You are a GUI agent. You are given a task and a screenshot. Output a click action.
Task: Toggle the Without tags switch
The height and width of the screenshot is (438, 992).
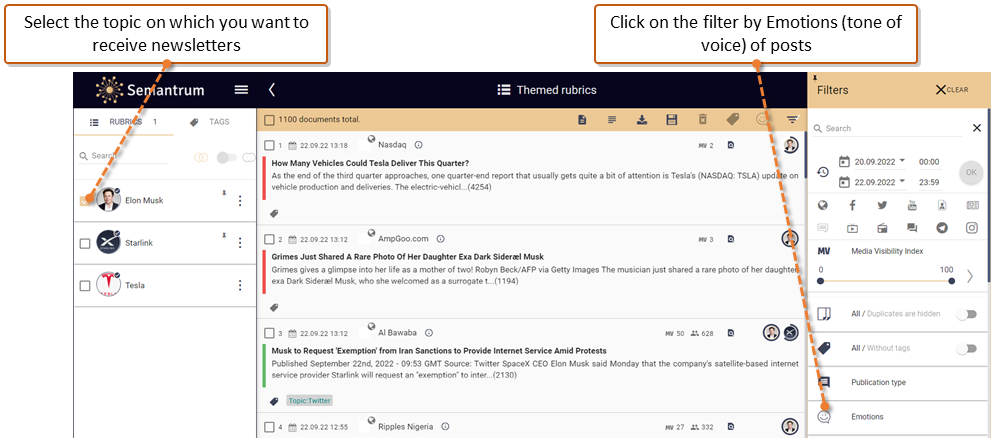coord(966,348)
